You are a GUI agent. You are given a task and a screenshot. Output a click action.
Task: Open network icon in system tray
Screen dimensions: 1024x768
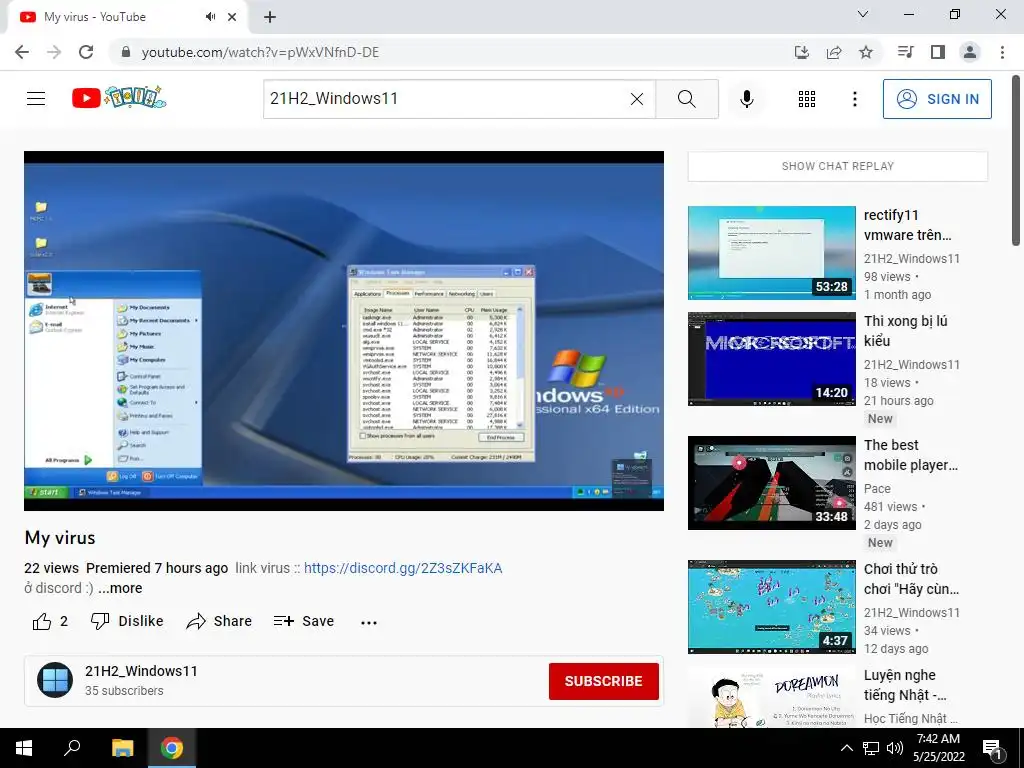(871, 748)
